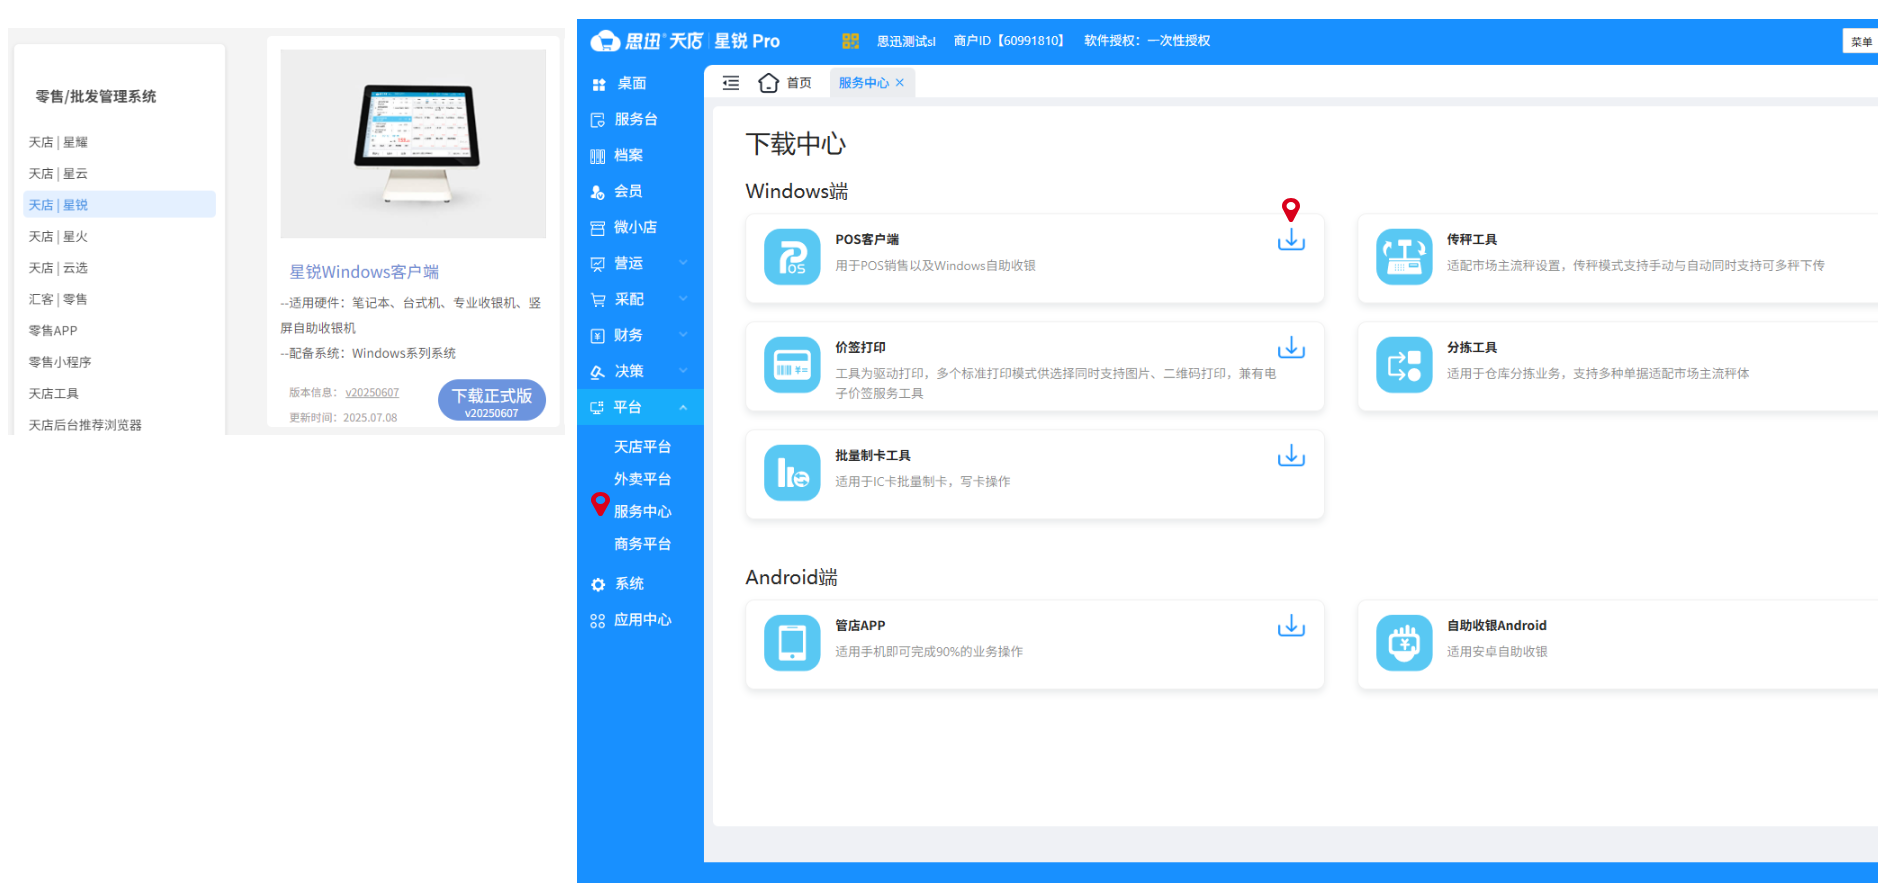Click the home icon beside 首页

click(768, 83)
